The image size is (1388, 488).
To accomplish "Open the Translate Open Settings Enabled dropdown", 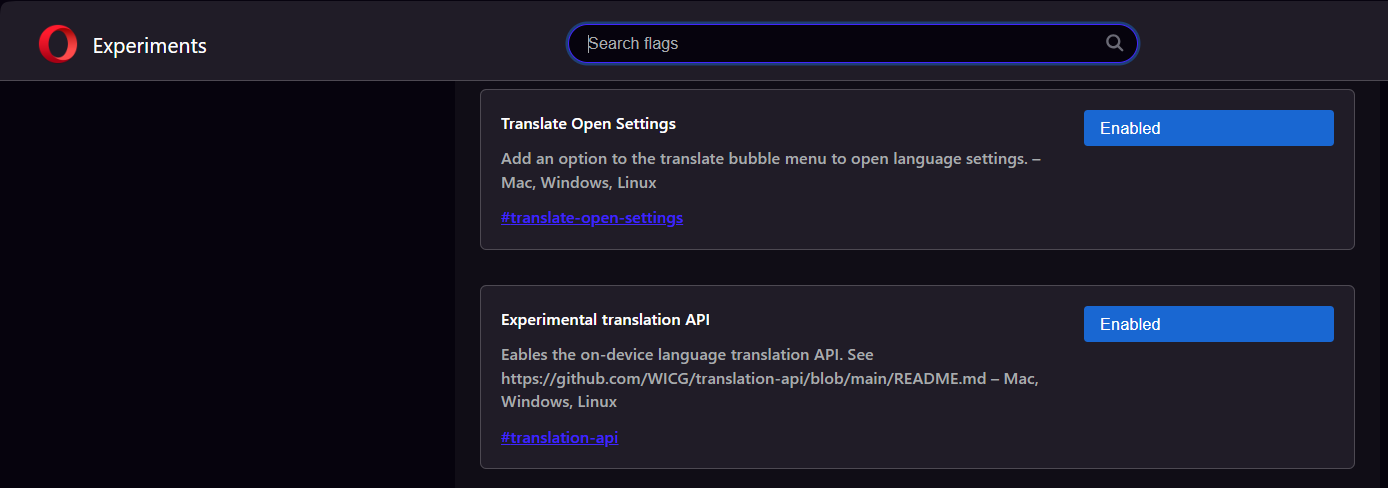I will click(x=1208, y=128).
